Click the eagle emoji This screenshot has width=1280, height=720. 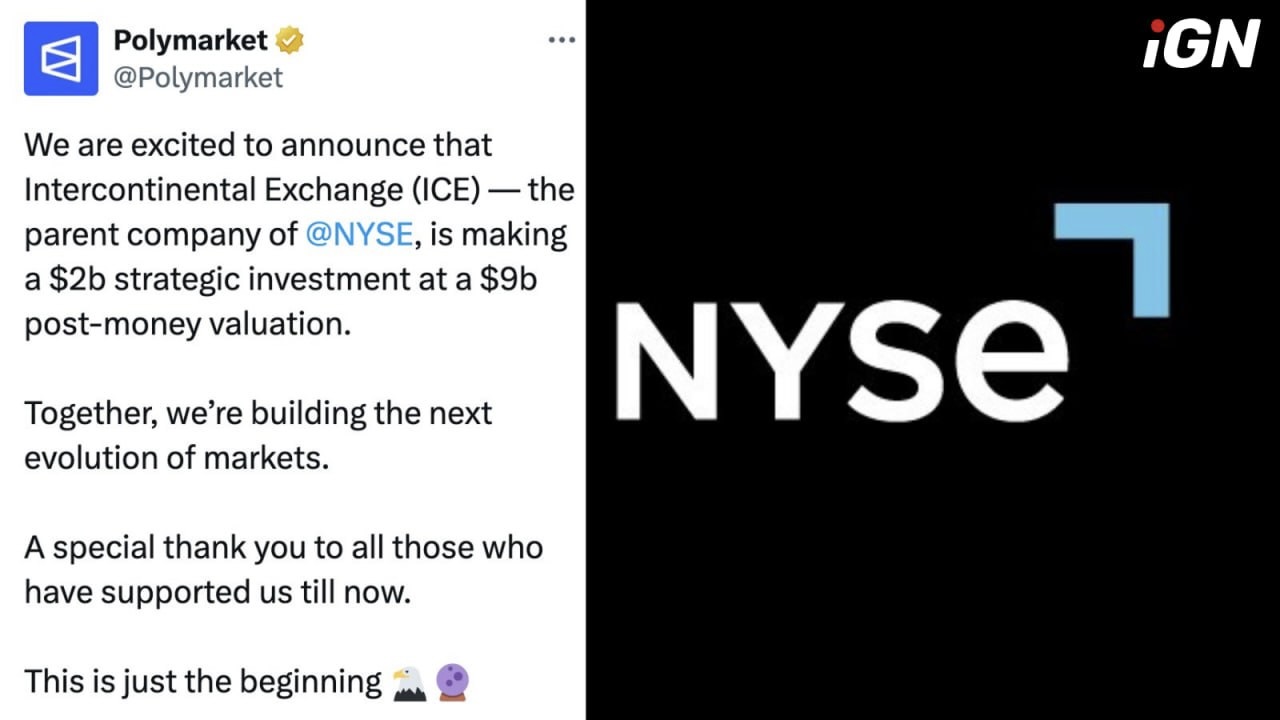(x=409, y=683)
